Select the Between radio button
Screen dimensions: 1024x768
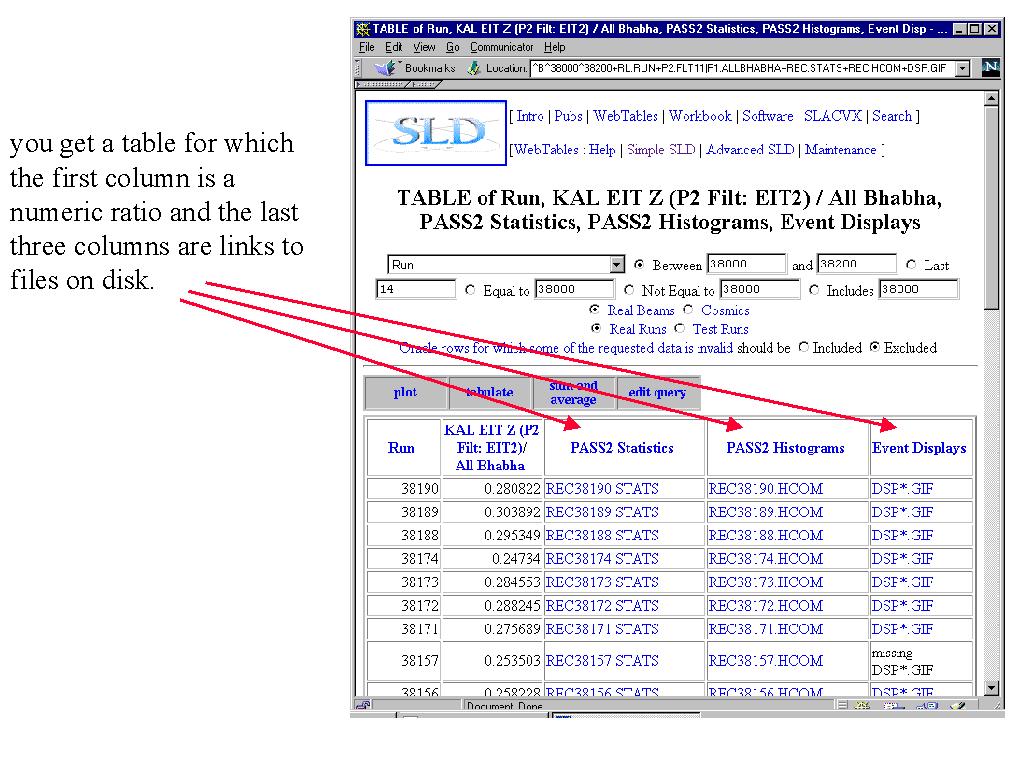(x=640, y=265)
